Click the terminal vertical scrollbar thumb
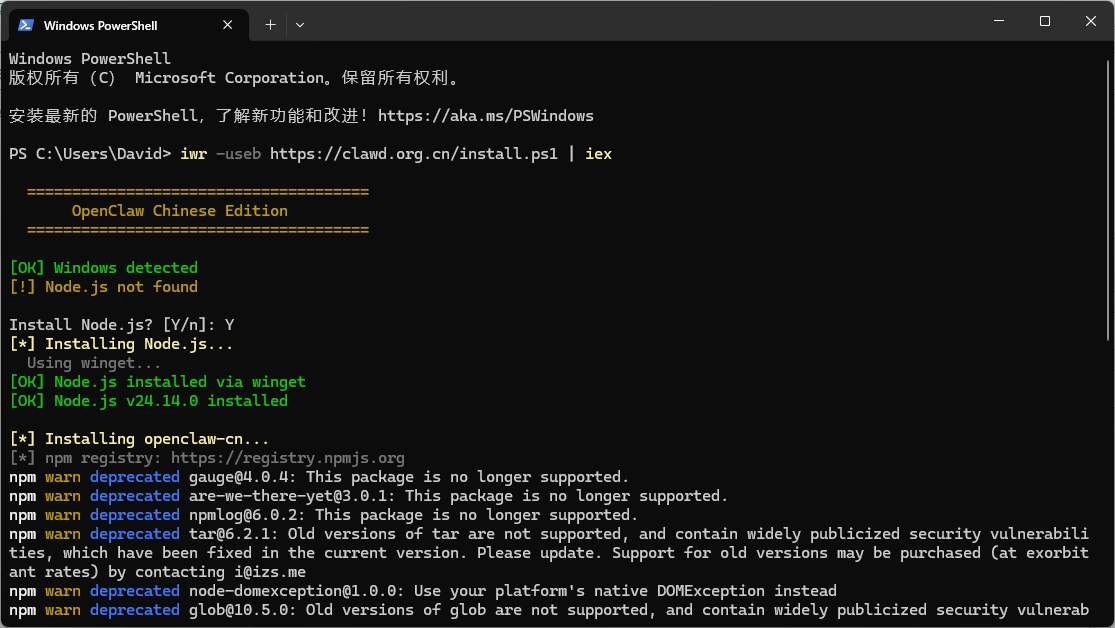 tap(1108, 200)
